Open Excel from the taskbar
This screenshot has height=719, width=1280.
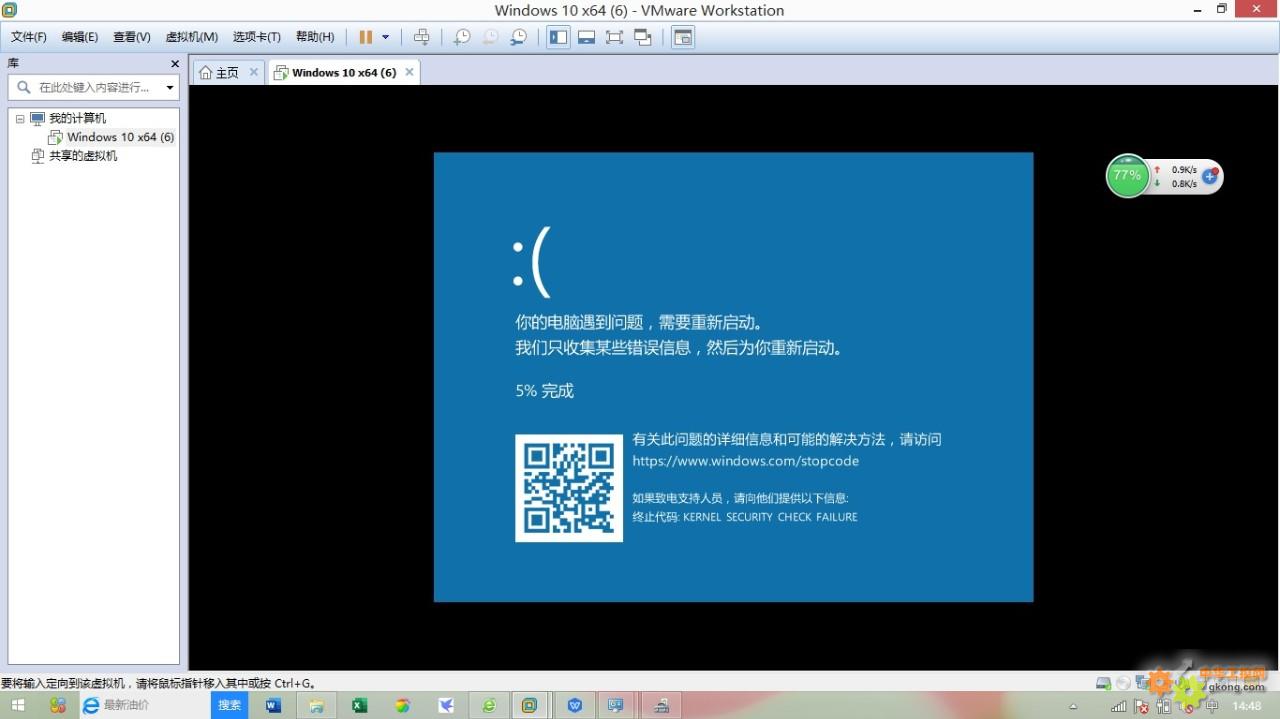pyautogui.click(x=359, y=705)
